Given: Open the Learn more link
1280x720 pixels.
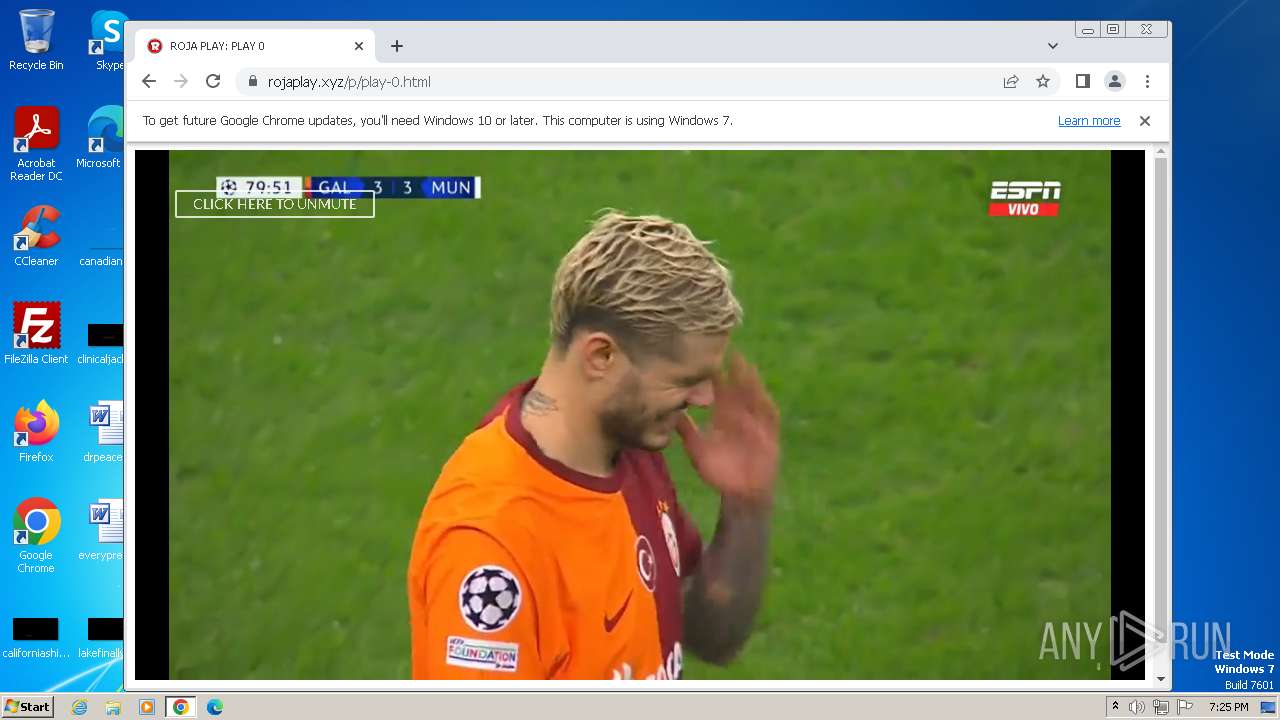Looking at the screenshot, I should pos(1089,121).
